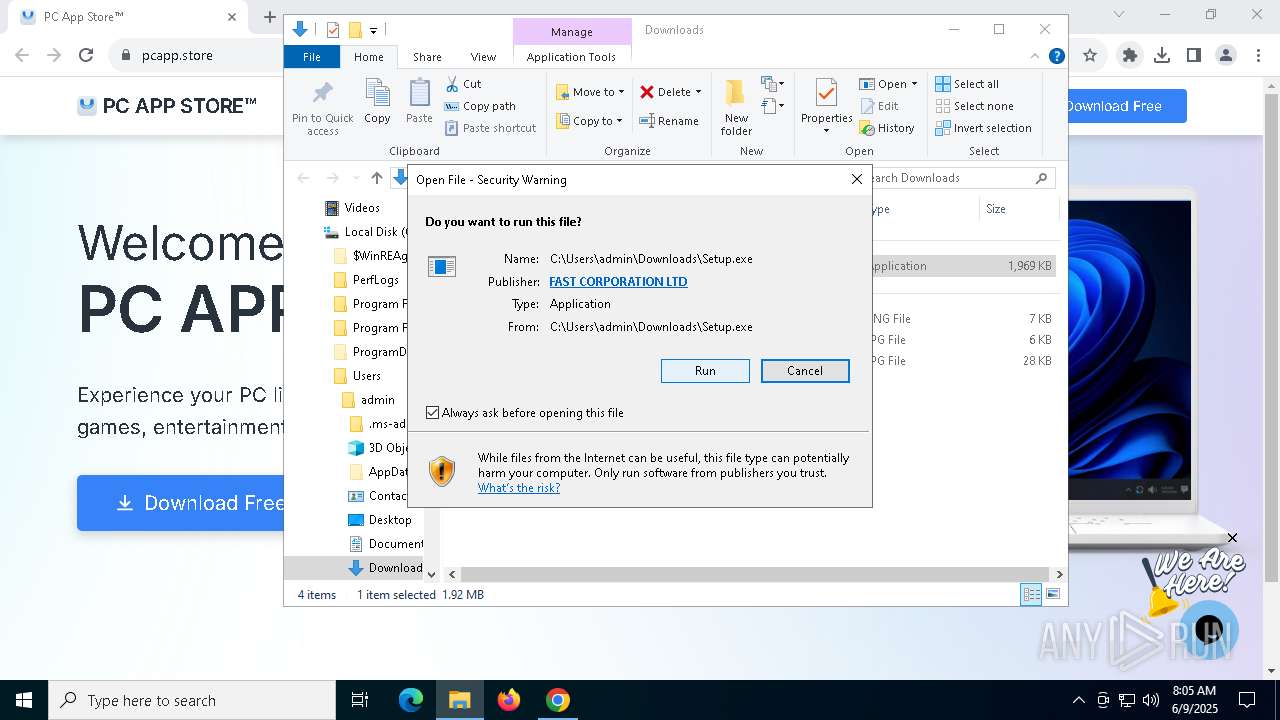The width and height of the screenshot is (1280, 720).
Task: Click the Task View button on taskbar
Action: [x=360, y=700]
